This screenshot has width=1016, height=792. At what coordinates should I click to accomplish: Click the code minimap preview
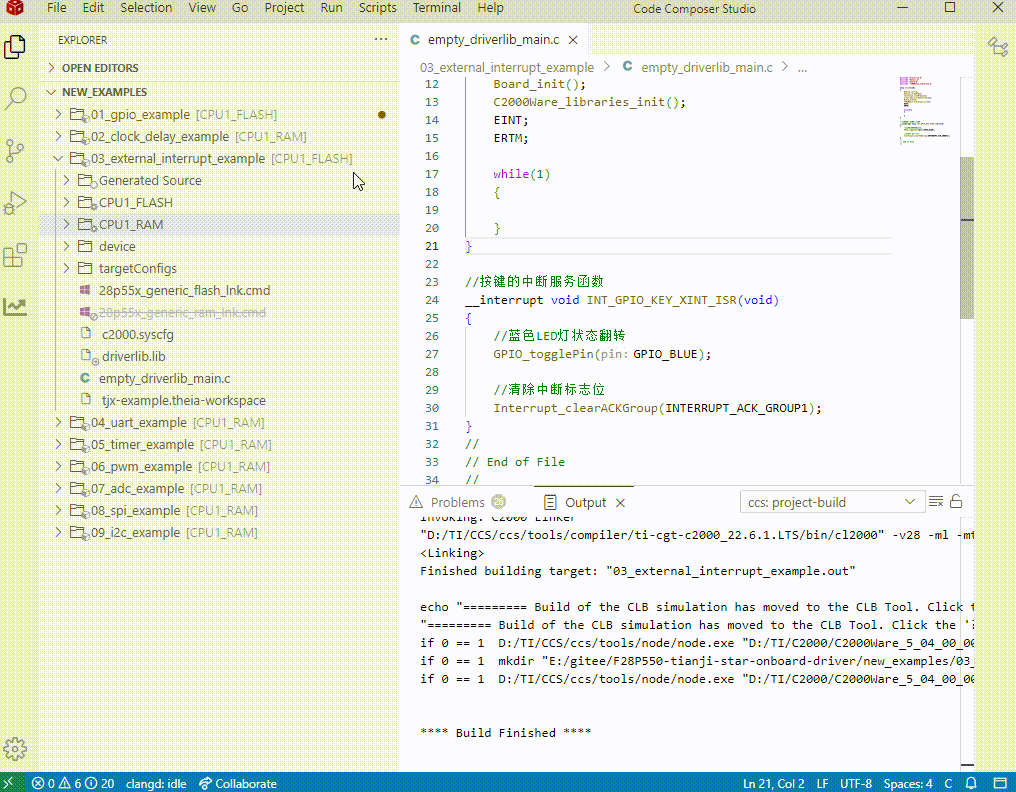(924, 110)
